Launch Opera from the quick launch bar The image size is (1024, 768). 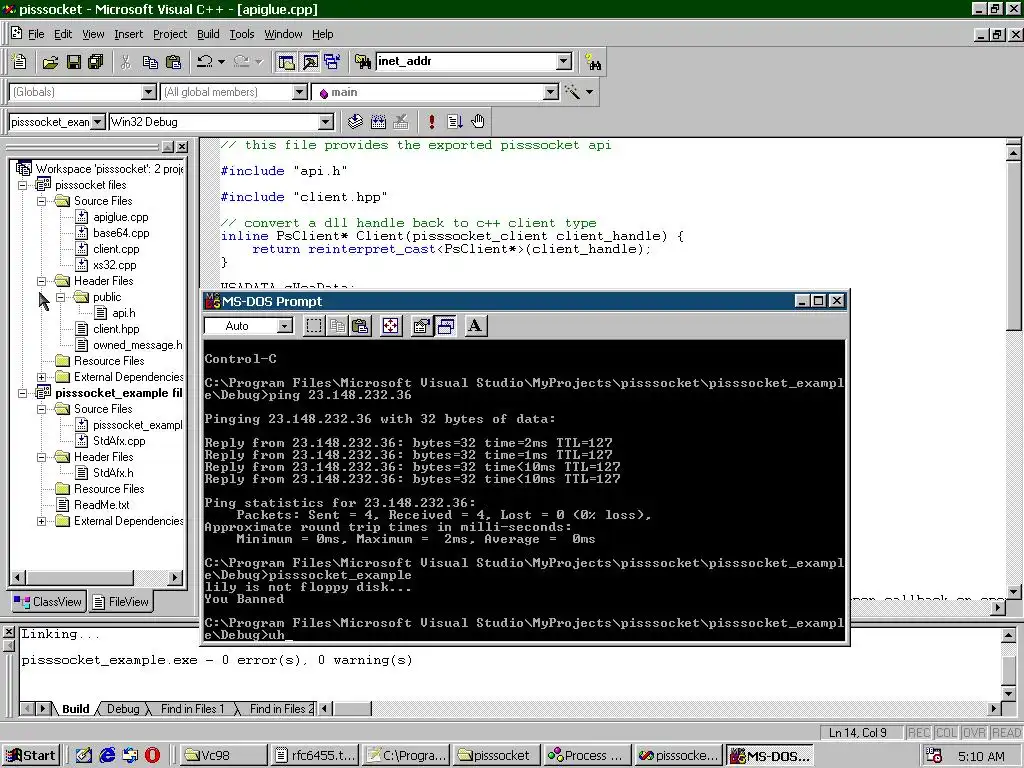pos(152,756)
